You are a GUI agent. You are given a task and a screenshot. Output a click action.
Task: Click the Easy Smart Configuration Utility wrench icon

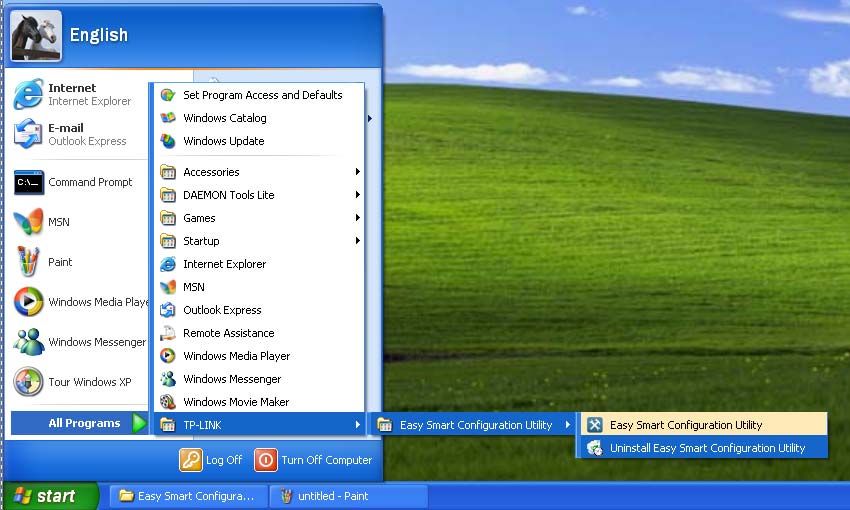click(x=595, y=425)
